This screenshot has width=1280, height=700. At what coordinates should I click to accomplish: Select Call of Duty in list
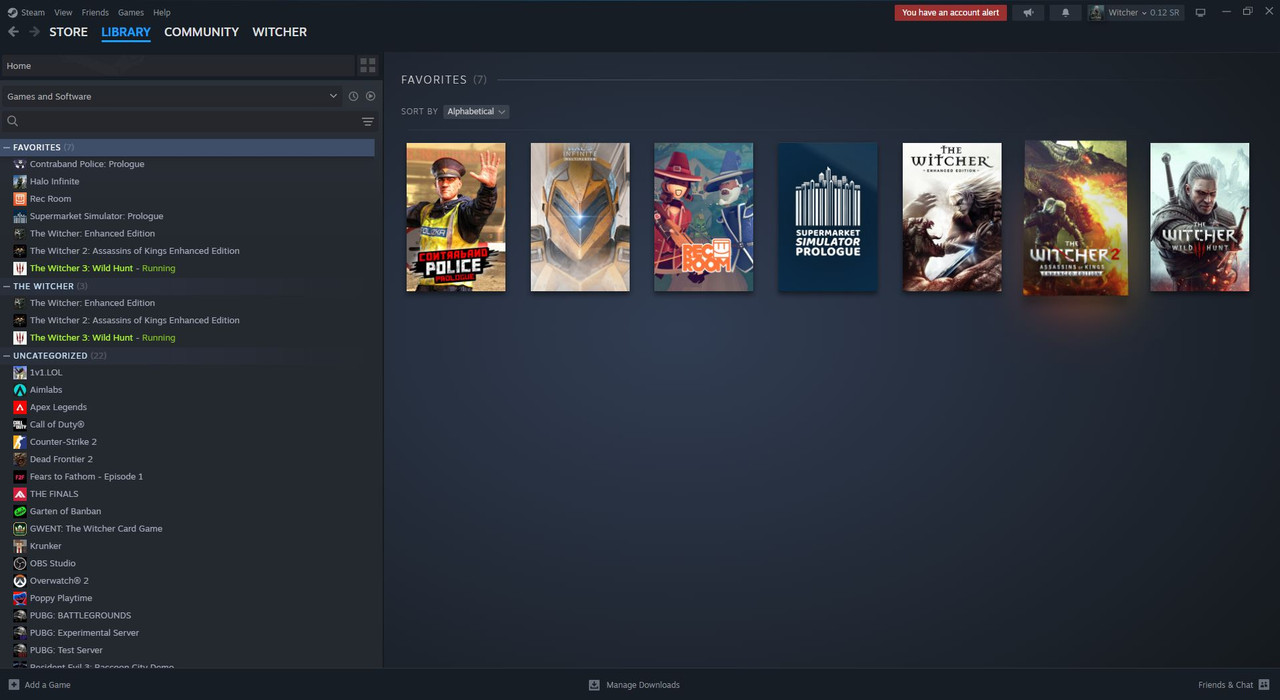point(57,424)
